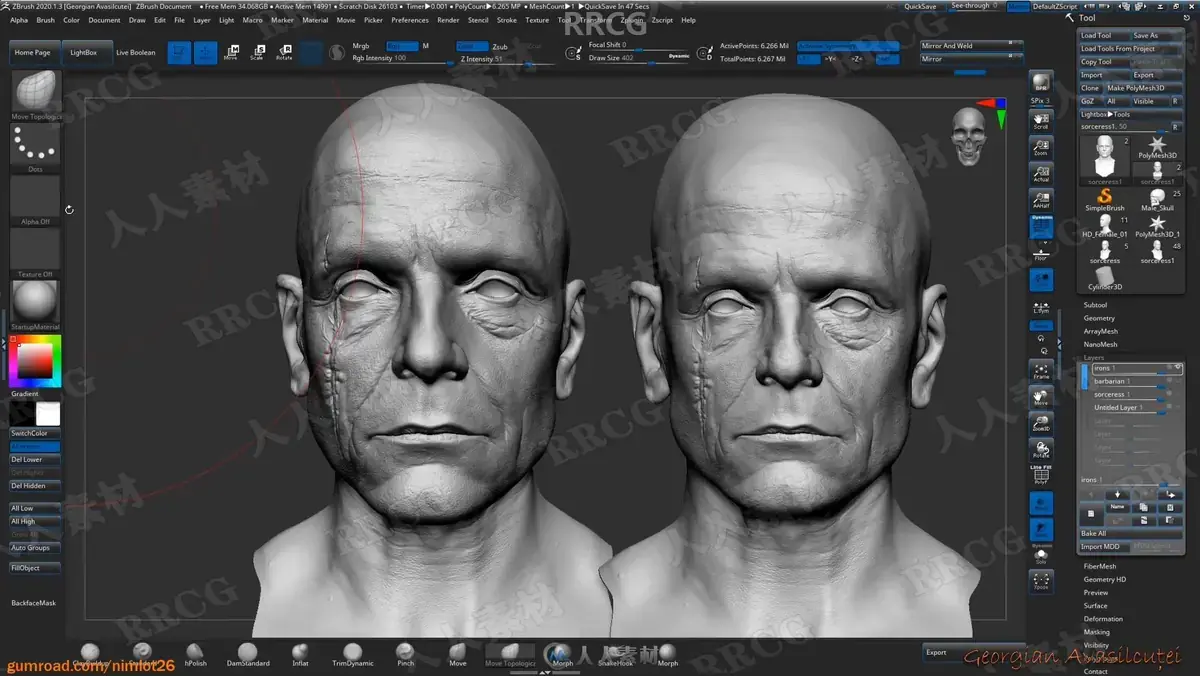Viewport: 1200px width, 676px height.
Task: Select the Move Topological brush thumbnail
Action: point(35,92)
